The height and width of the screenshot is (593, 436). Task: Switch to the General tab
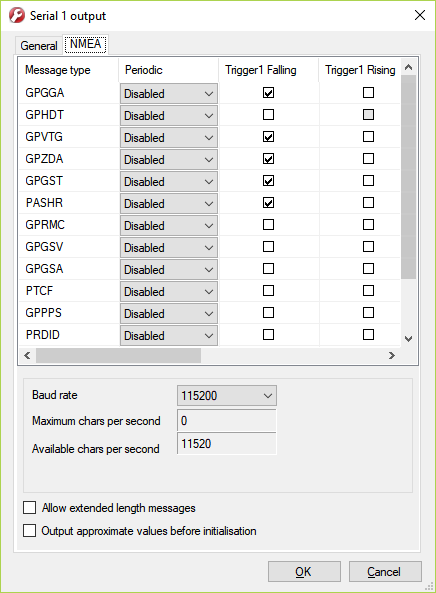tap(39, 46)
